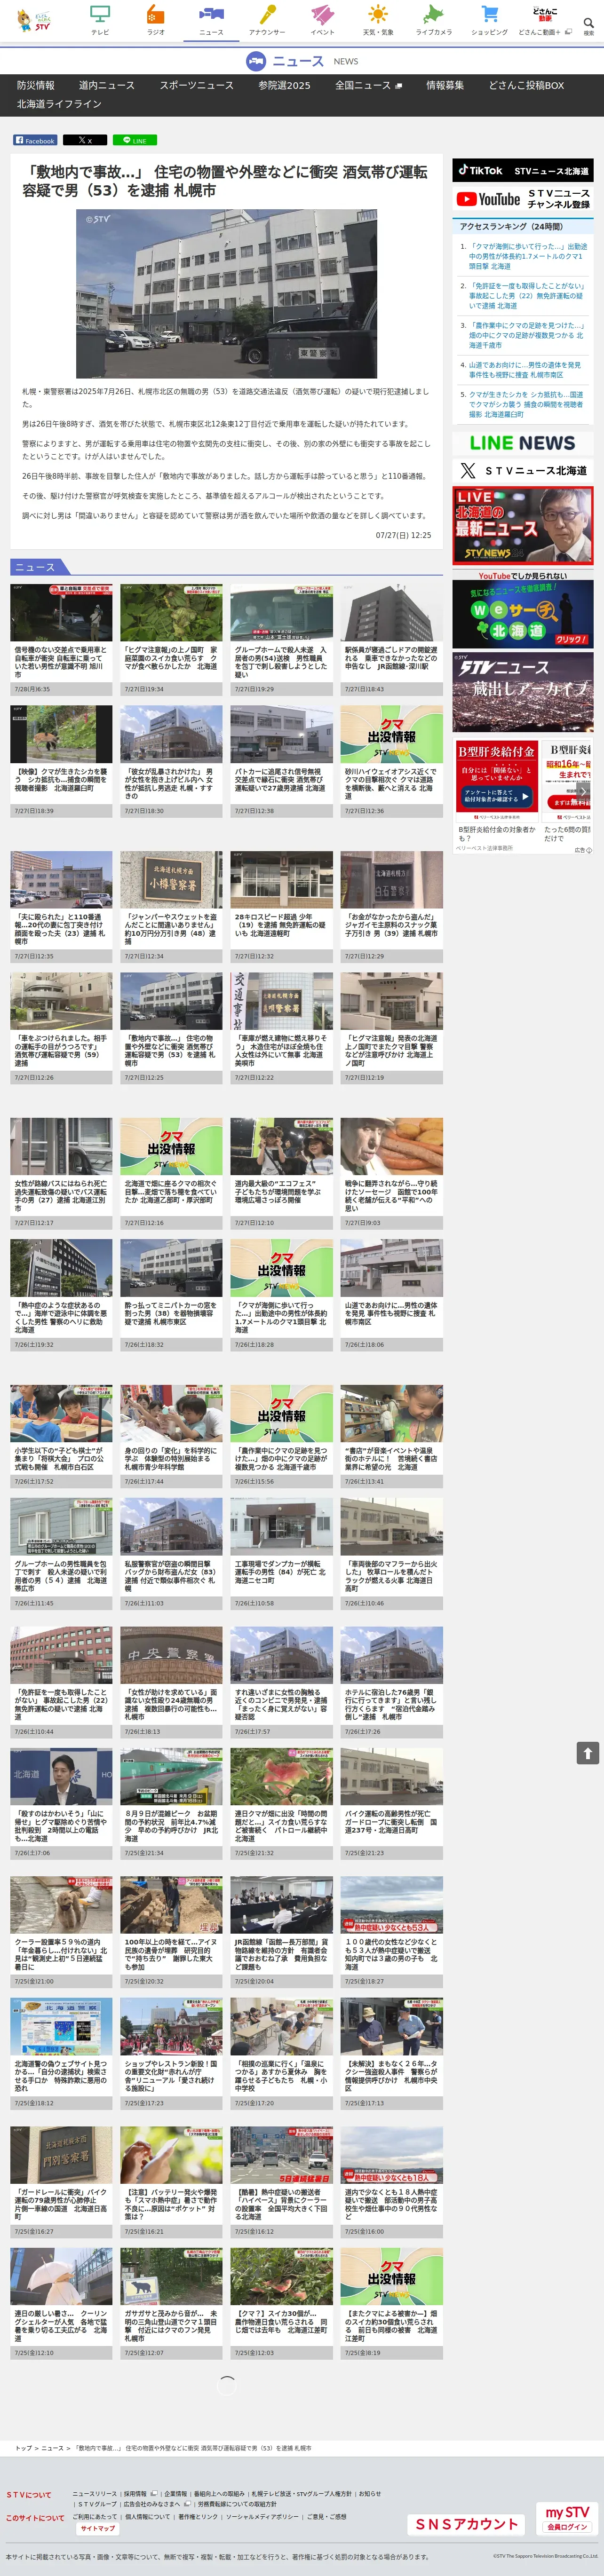Open ranking item 5 about bear attacking deer
The height and width of the screenshot is (2576, 604).
527,404
